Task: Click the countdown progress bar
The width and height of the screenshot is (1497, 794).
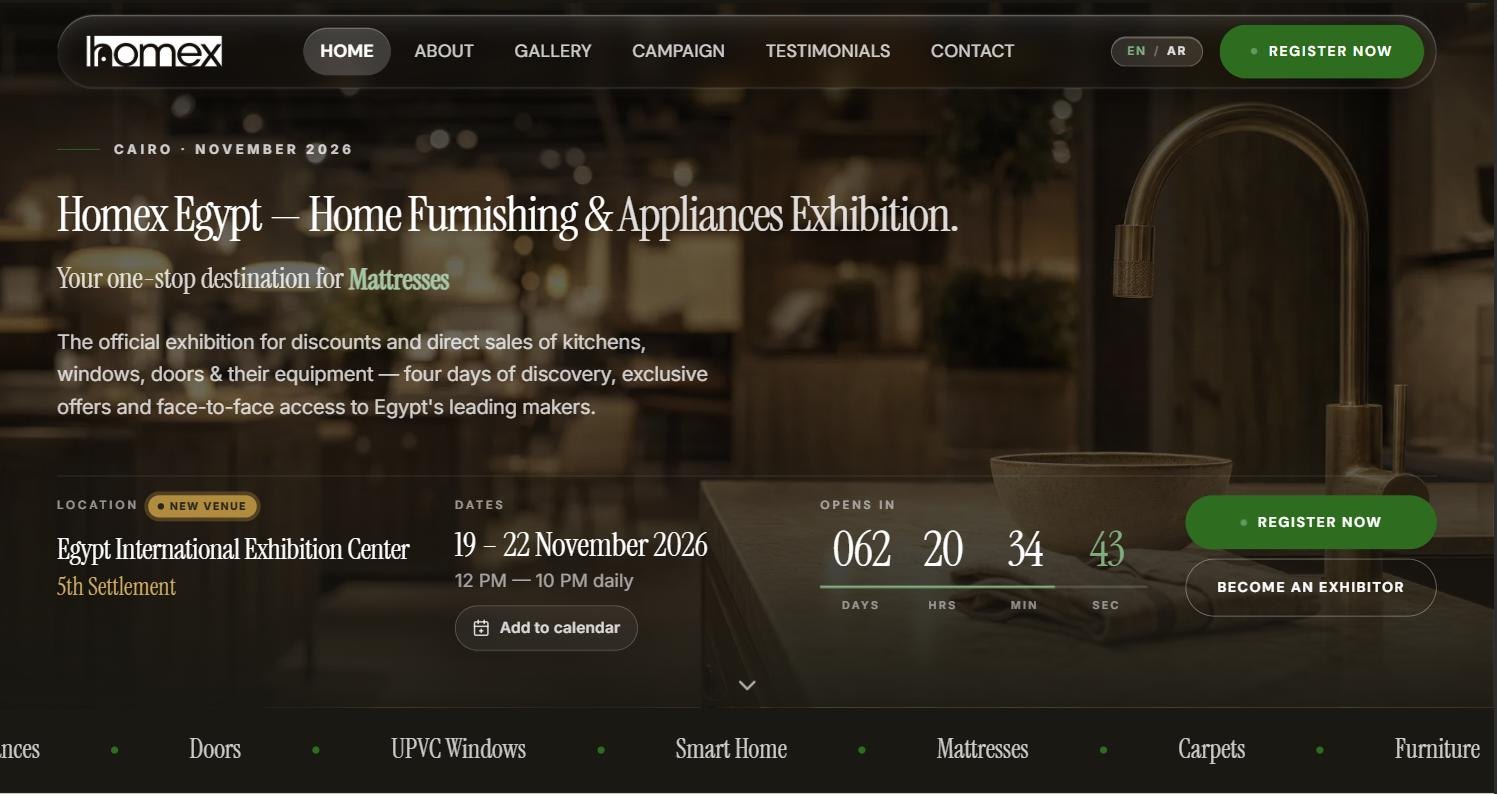Action: [x=983, y=587]
